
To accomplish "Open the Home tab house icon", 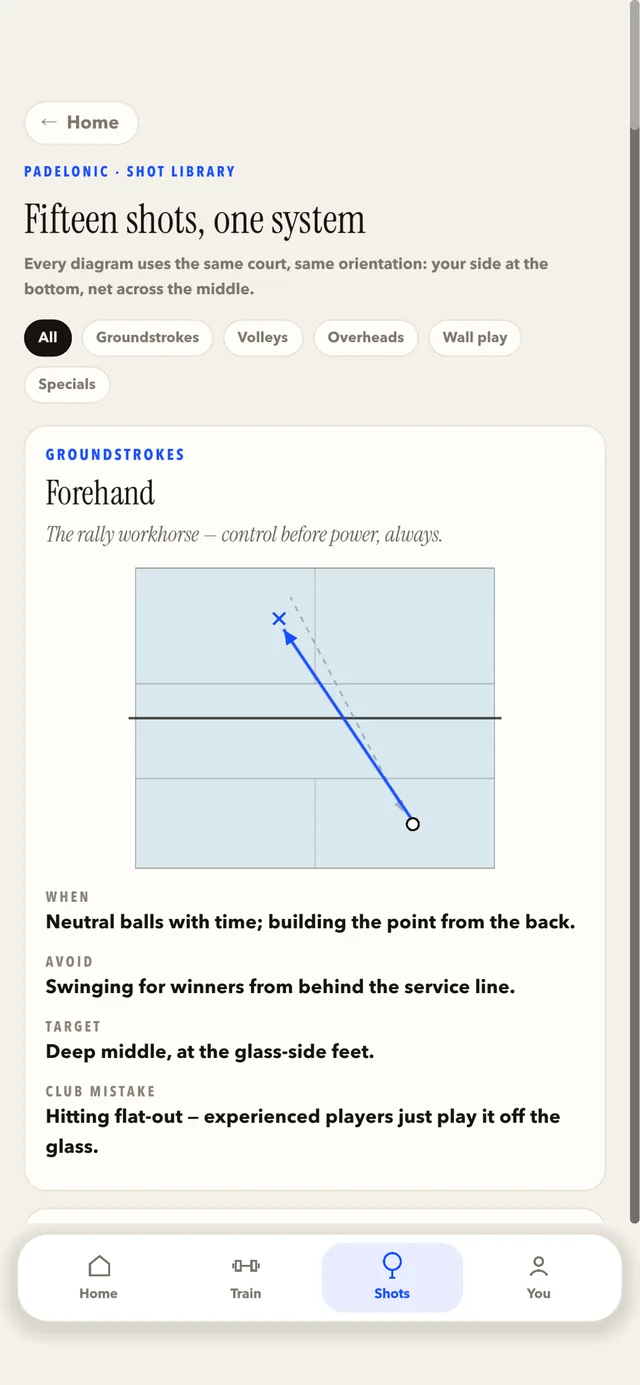I will 99,1266.
